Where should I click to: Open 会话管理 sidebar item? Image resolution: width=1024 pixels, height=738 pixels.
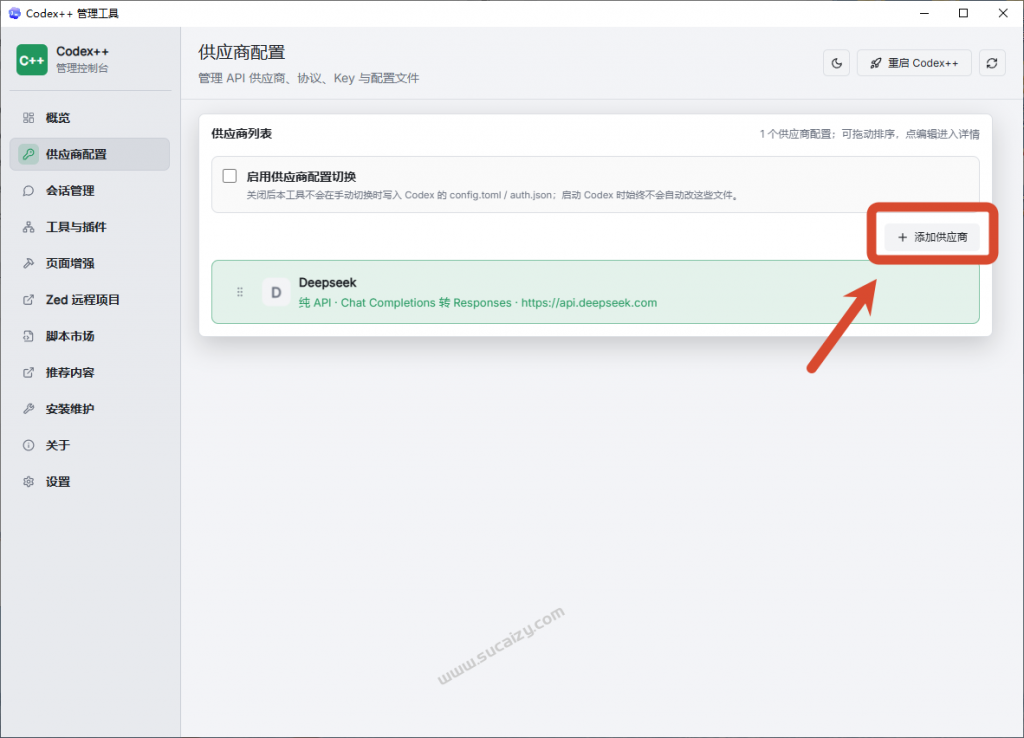(89, 191)
